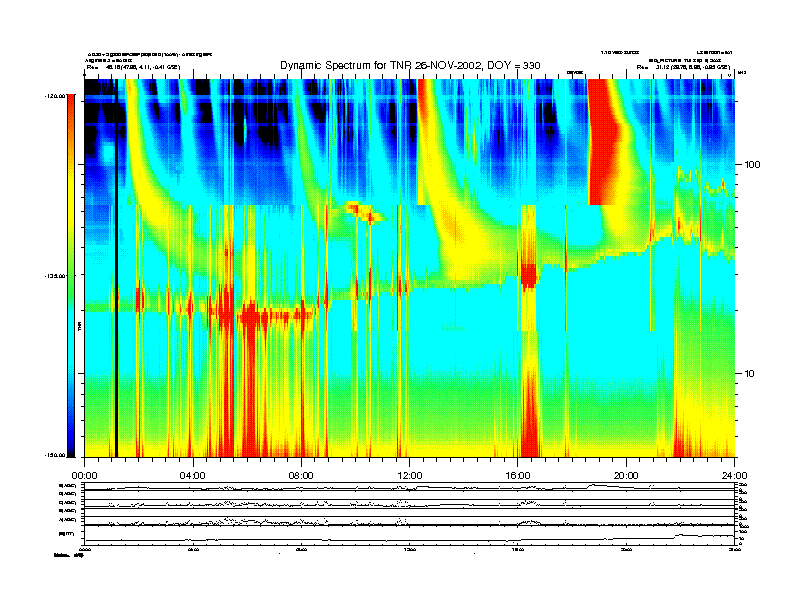The image size is (792, 612).
Task: Click the plot title 'Dynamic Spectrum for TNR 26-NOV-2002'
Action: click(x=410, y=65)
